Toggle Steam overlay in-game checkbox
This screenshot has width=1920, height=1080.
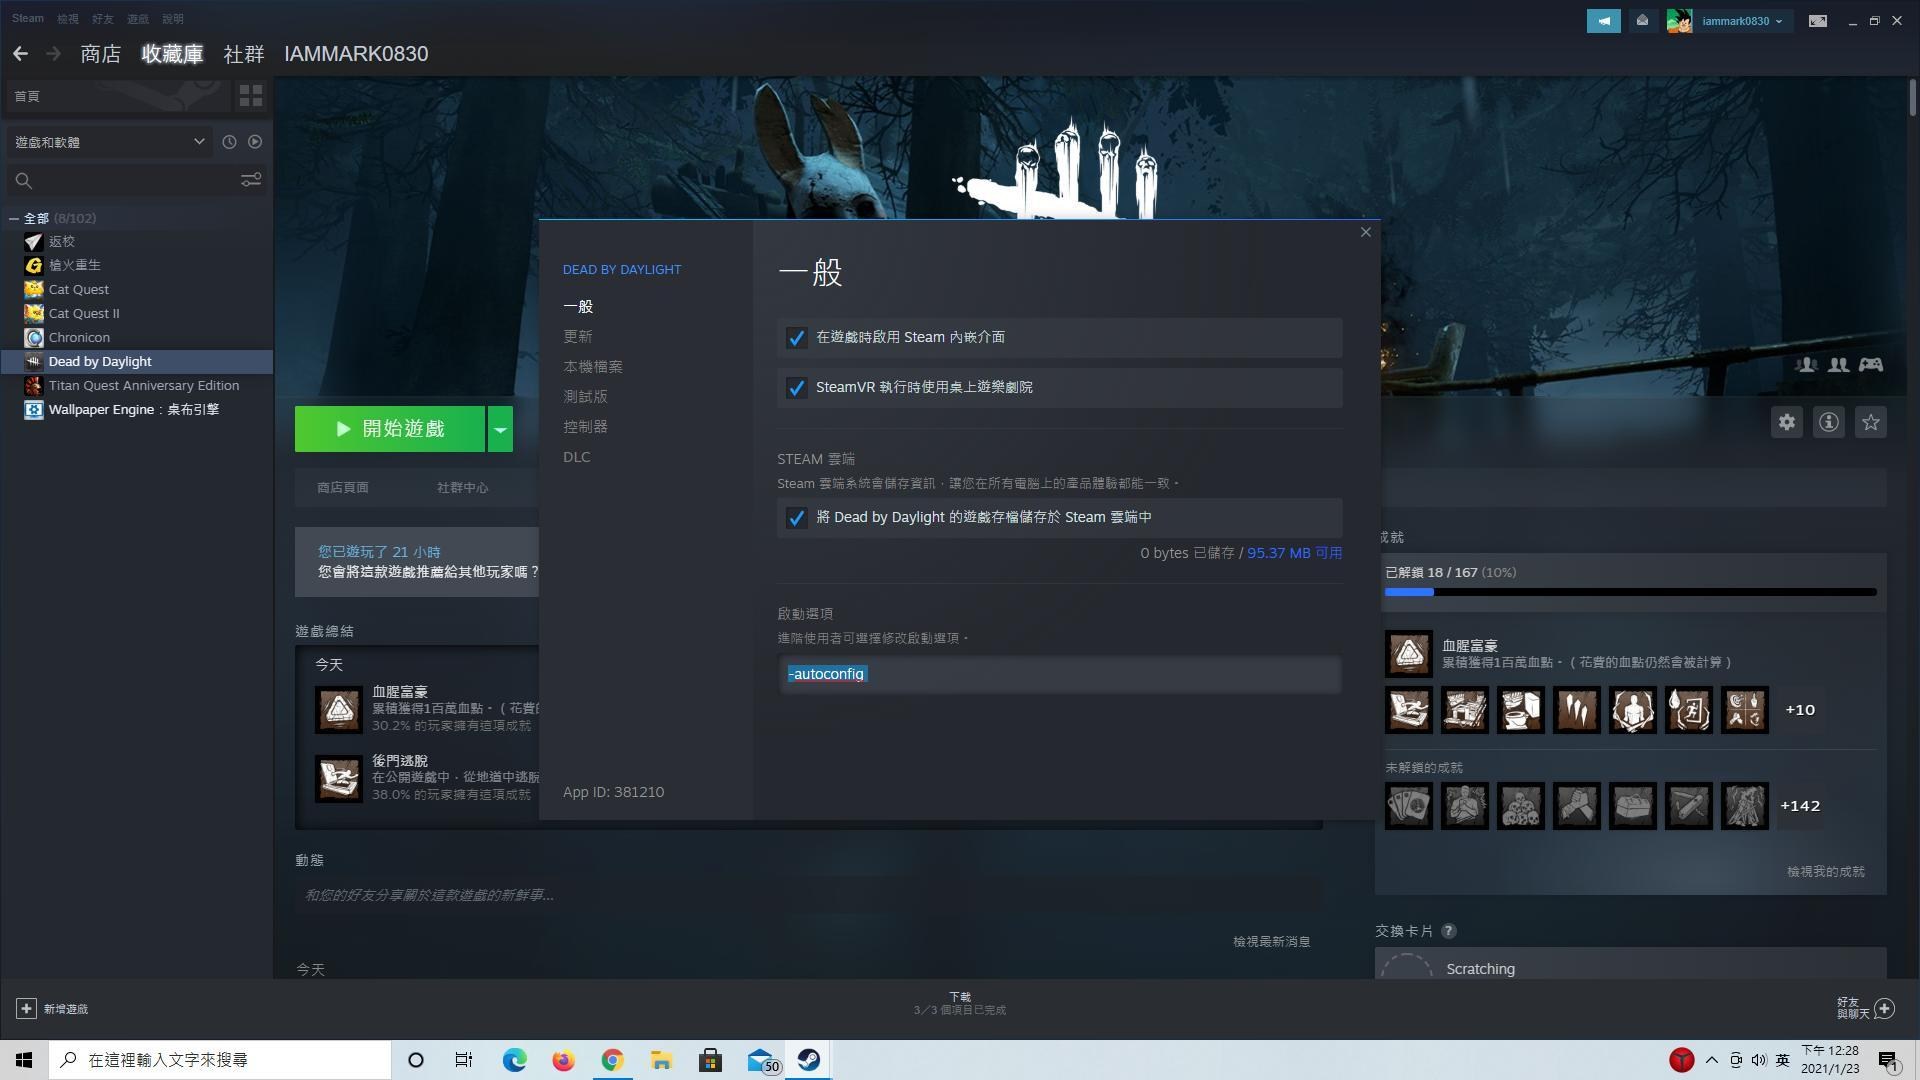tap(796, 338)
